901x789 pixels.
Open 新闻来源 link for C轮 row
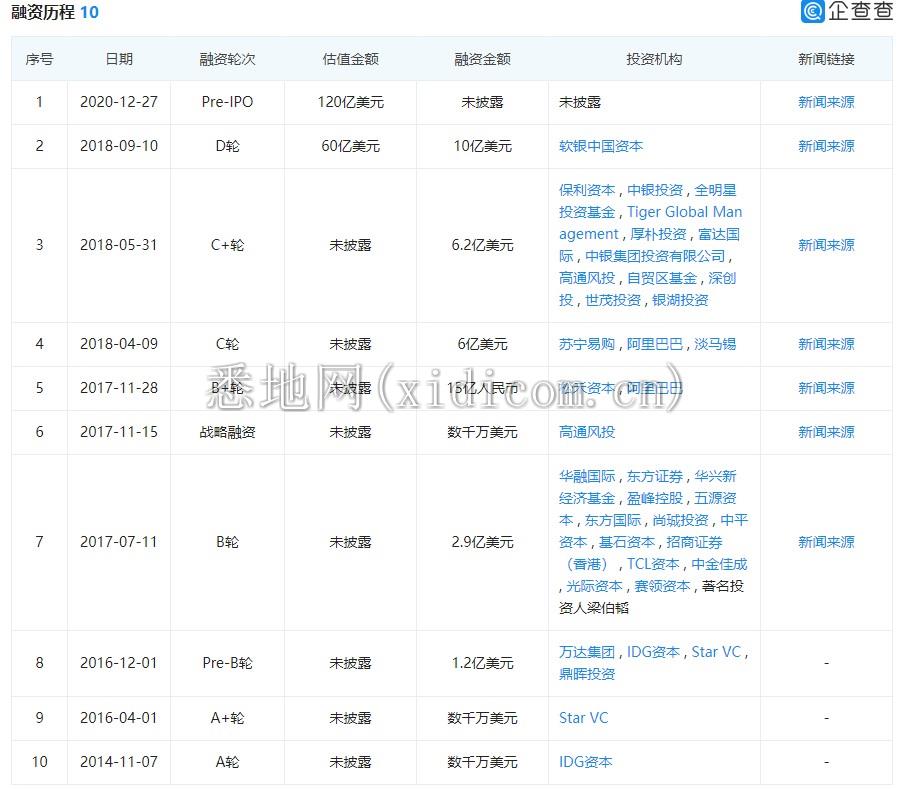826,344
